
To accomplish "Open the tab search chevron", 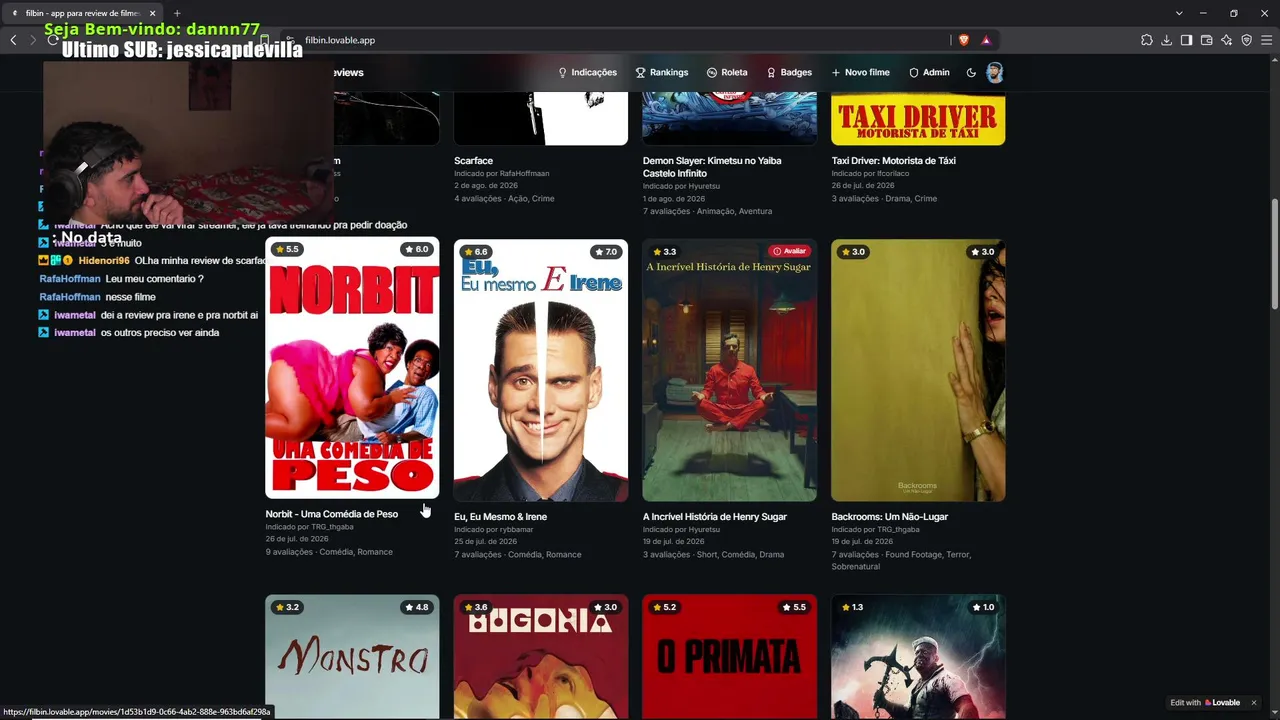I will (1179, 13).
